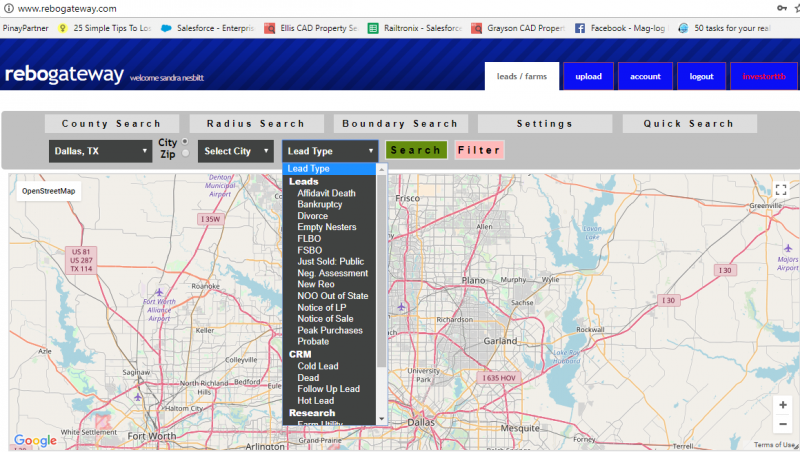
Task: Open the 25 Simple Tips bookmark
Action: (x=106, y=28)
